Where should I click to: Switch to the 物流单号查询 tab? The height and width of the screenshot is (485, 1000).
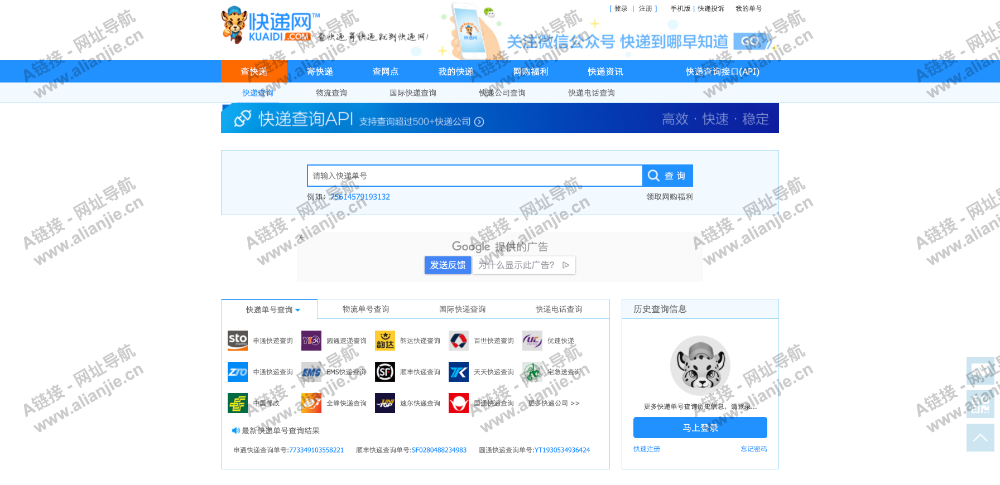point(366,309)
